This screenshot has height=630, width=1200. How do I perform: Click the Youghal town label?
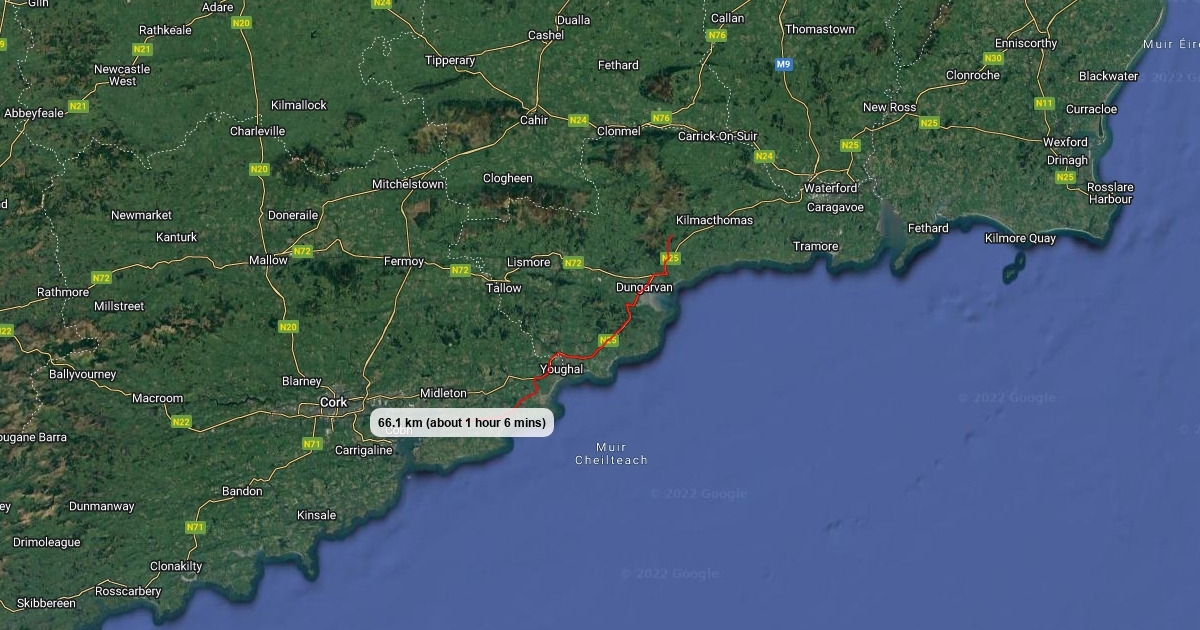(x=561, y=369)
